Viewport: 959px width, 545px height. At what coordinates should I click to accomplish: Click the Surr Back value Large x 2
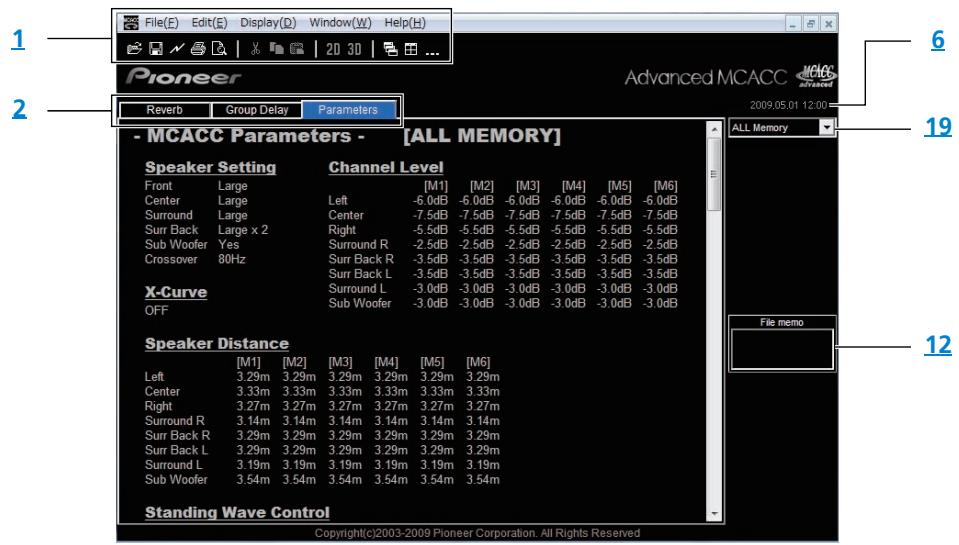(x=243, y=230)
